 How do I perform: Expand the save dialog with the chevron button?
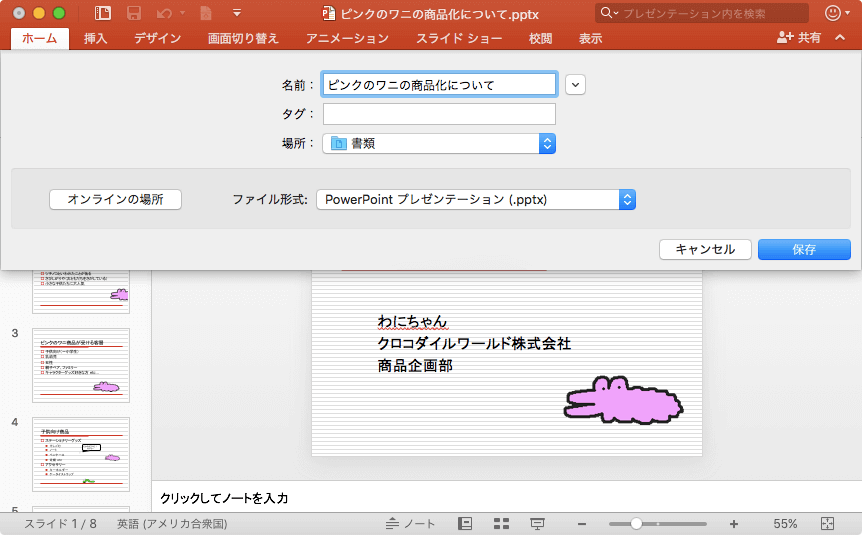(575, 85)
